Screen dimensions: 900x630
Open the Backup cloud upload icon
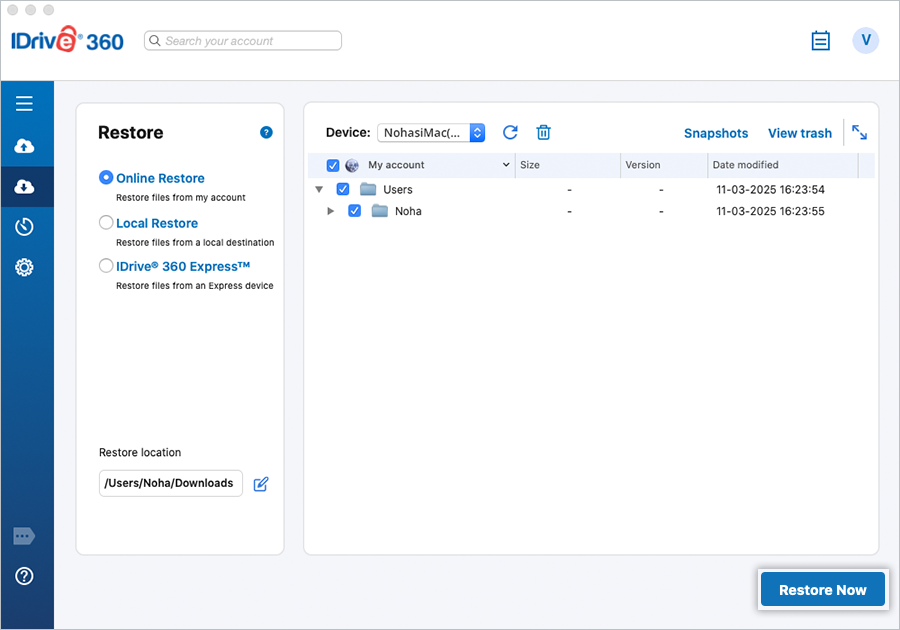25,147
